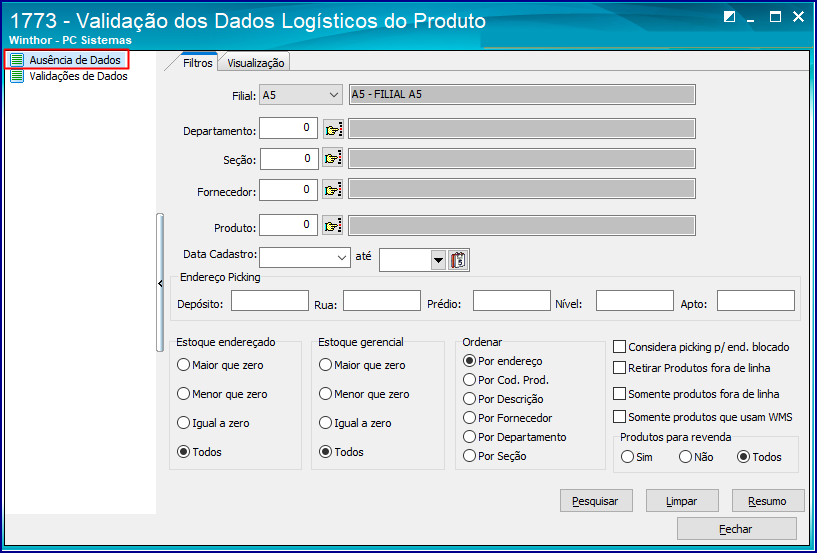This screenshot has height=553, width=817.
Task: Order results Por Fornecedor
Action: coord(469,418)
